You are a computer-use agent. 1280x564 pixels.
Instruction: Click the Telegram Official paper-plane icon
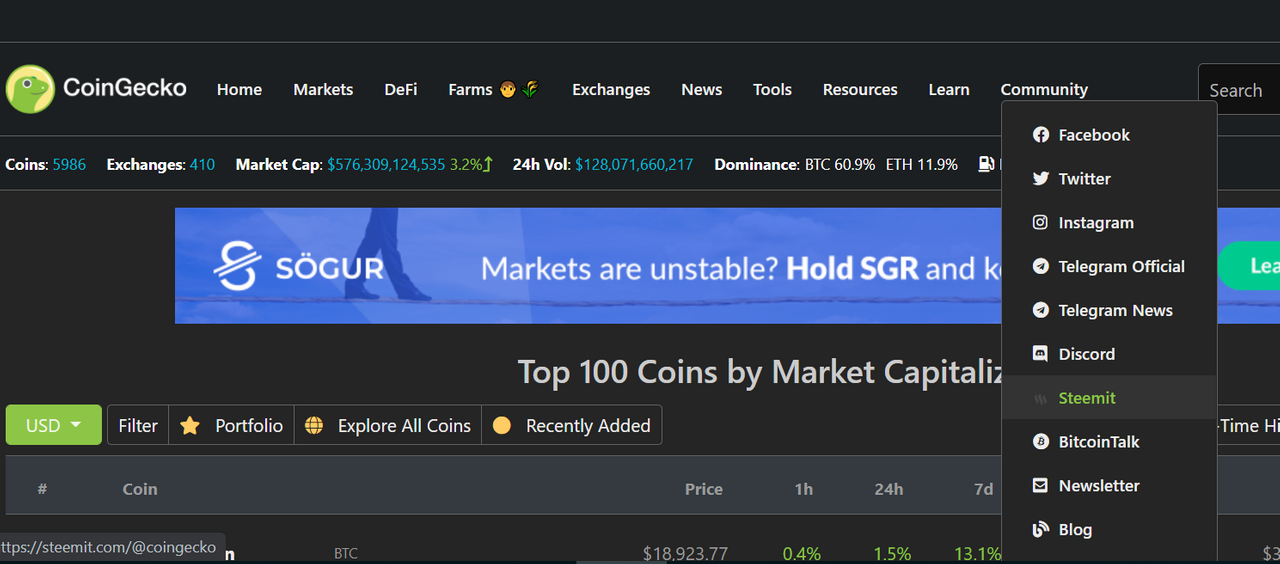(x=1041, y=267)
